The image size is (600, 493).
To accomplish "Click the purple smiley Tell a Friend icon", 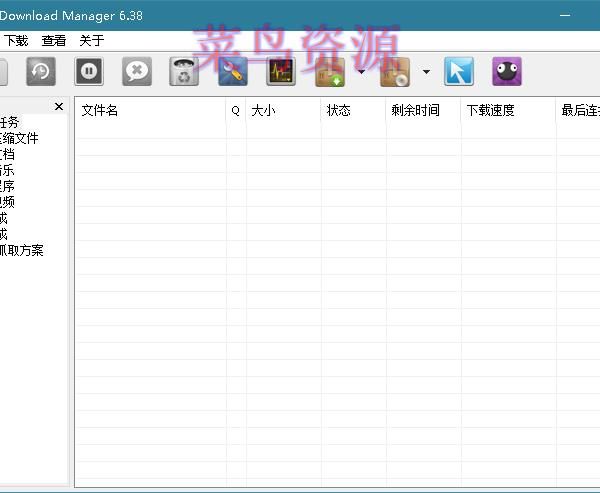I will [507, 71].
